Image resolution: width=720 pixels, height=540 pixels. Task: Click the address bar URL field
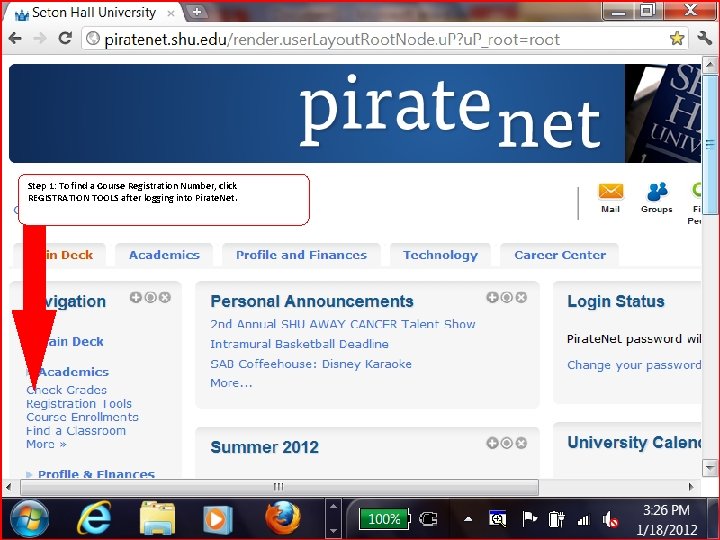point(385,39)
